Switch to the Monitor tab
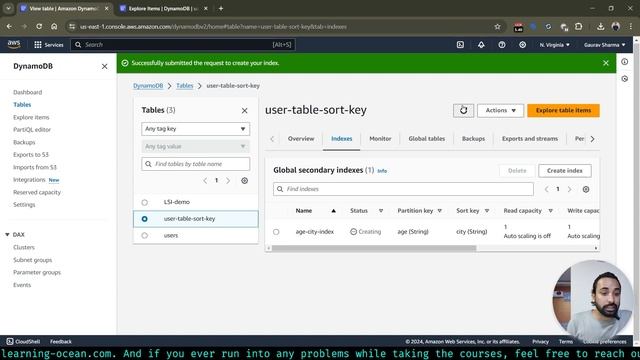The width and height of the screenshot is (640, 360). pos(380,139)
